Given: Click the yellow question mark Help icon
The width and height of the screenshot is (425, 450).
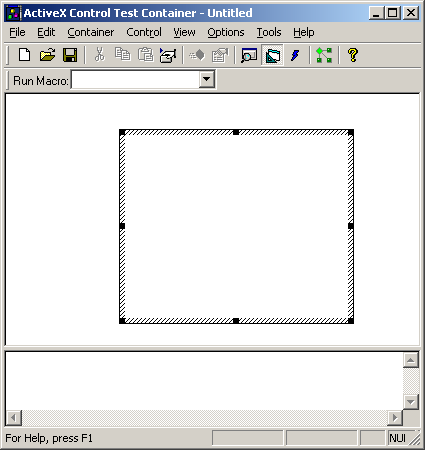Looking at the screenshot, I should [353, 55].
